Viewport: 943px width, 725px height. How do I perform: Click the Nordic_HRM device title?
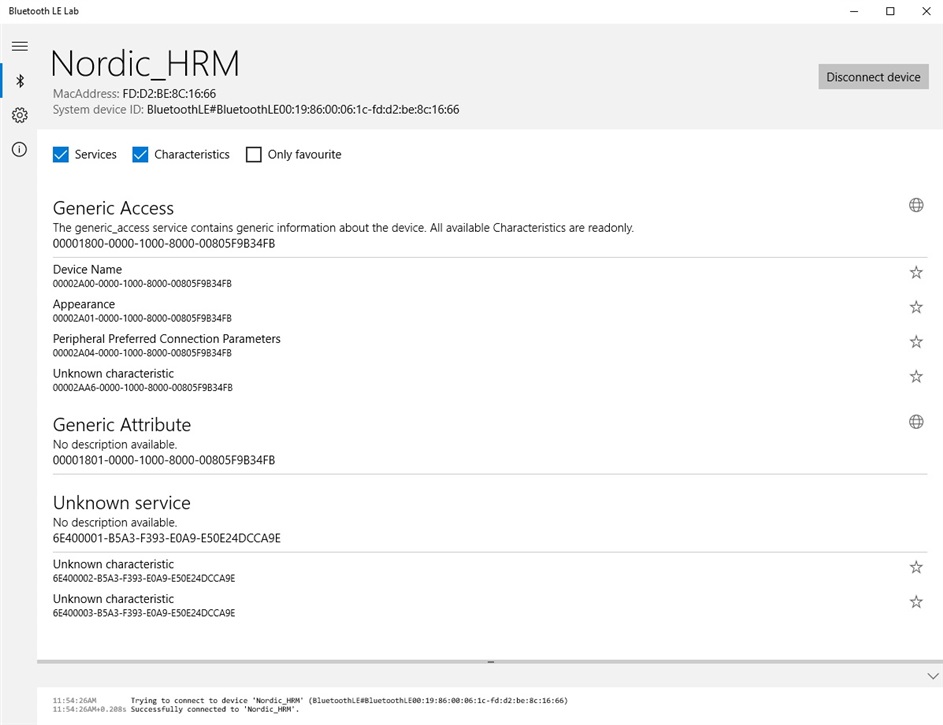click(x=145, y=64)
